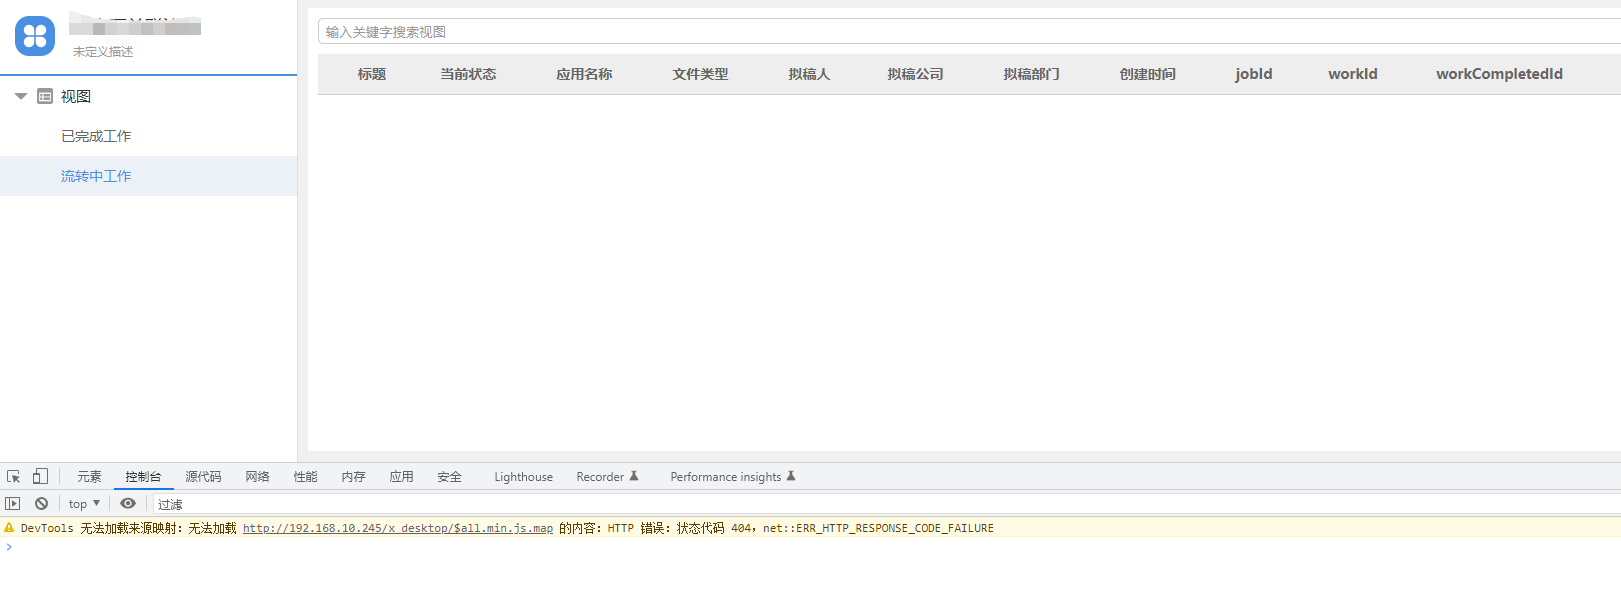Image resolution: width=1621 pixels, height=598 pixels.
Task: Click the view list icon beside 视图
Action: [x=45, y=96]
